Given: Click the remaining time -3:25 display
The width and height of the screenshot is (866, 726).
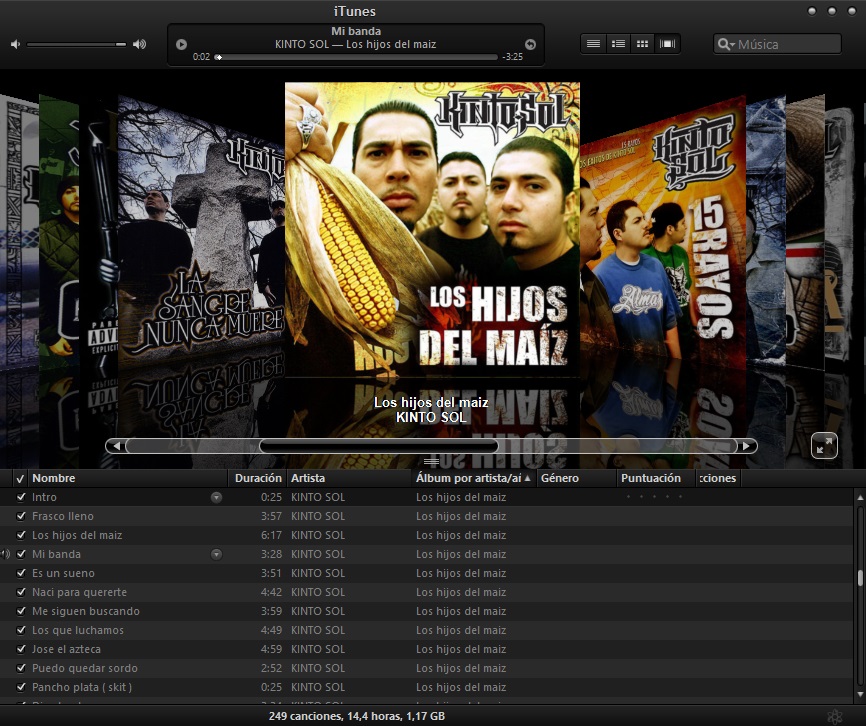Looking at the screenshot, I should (512, 56).
